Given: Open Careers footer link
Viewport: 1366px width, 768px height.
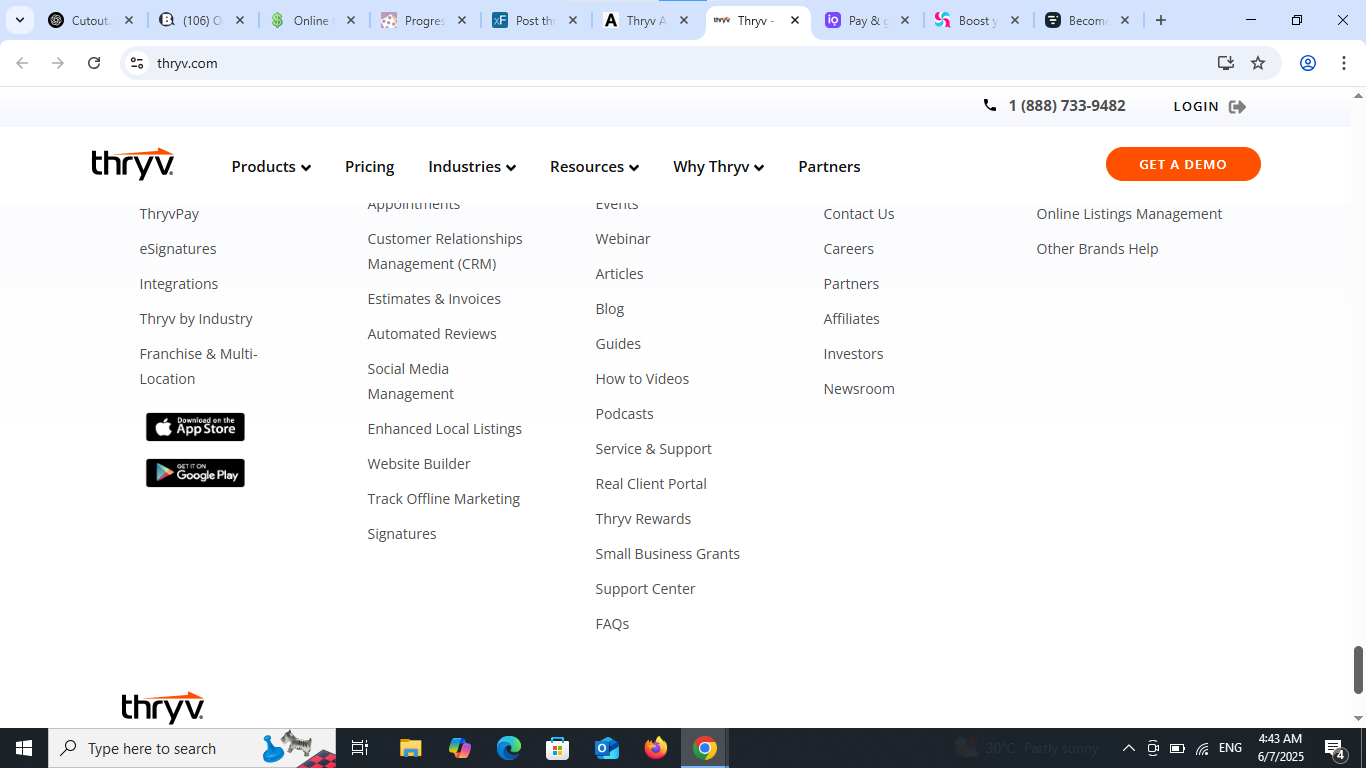Looking at the screenshot, I should (849, 249).
